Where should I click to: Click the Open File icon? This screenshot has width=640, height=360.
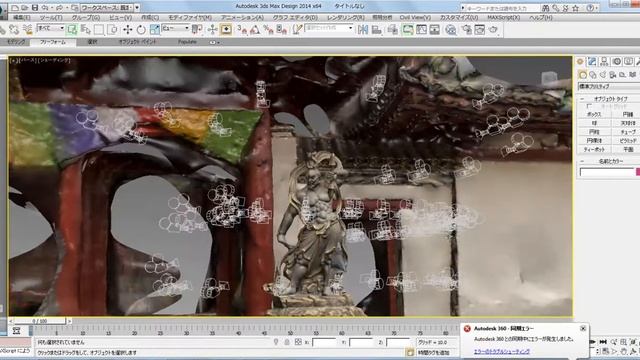pos(24,8)
